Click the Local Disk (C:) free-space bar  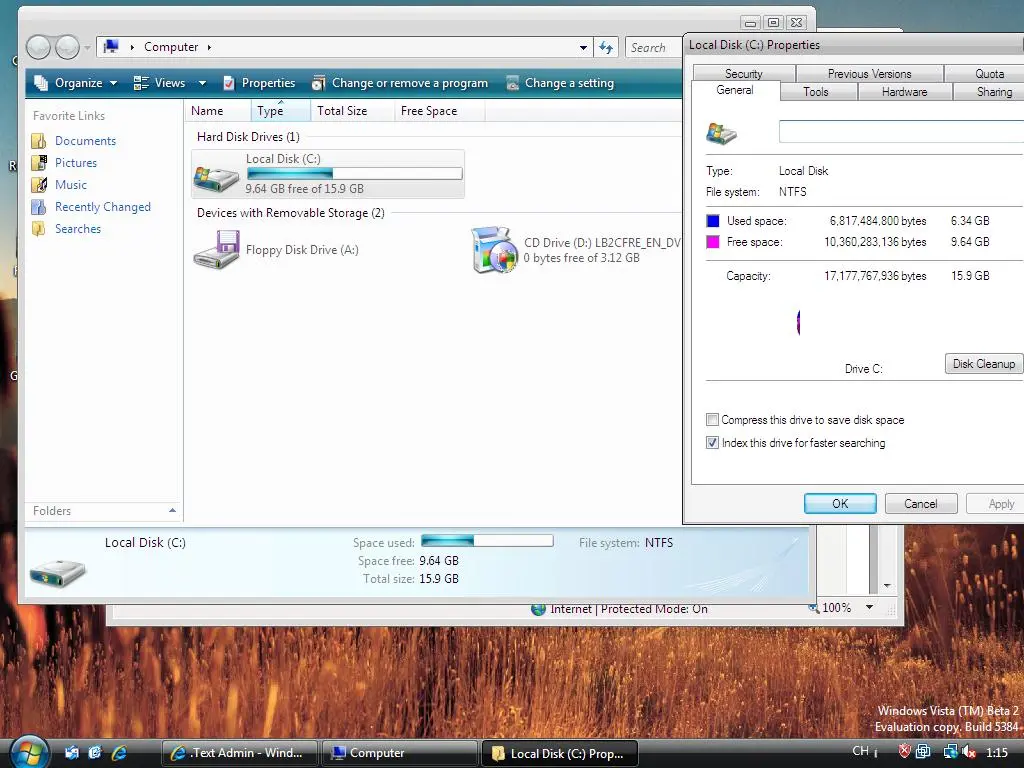click(x=355, y=173)
